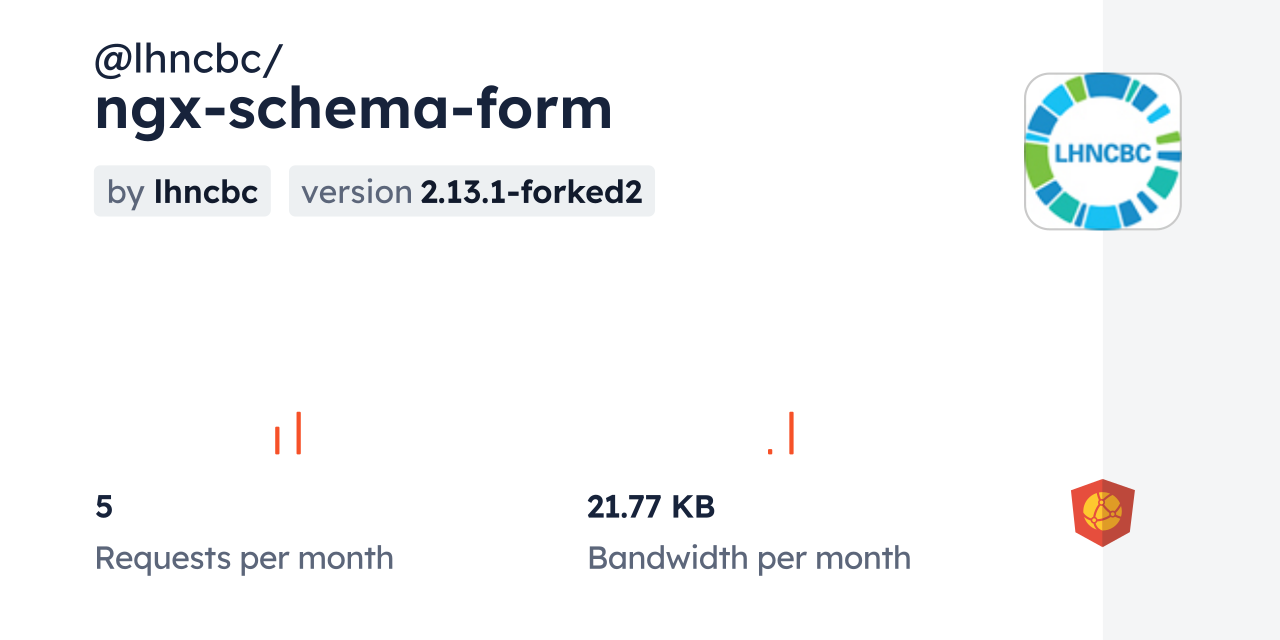The width and height of the screenshot is (1280, 640).
Task: Click the short bar in requests chart
Action: coord(277,440)
